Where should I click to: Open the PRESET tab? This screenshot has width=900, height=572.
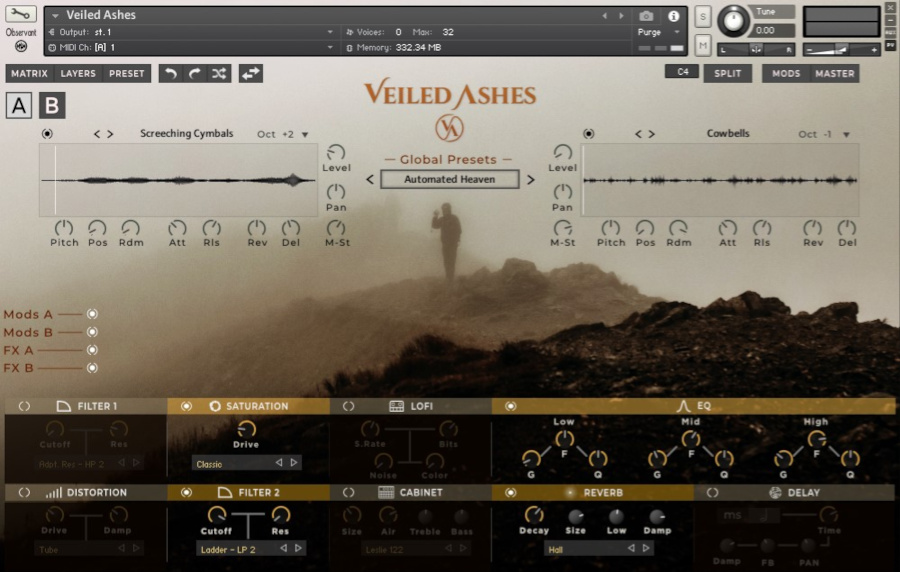click(x=127, y=73)
